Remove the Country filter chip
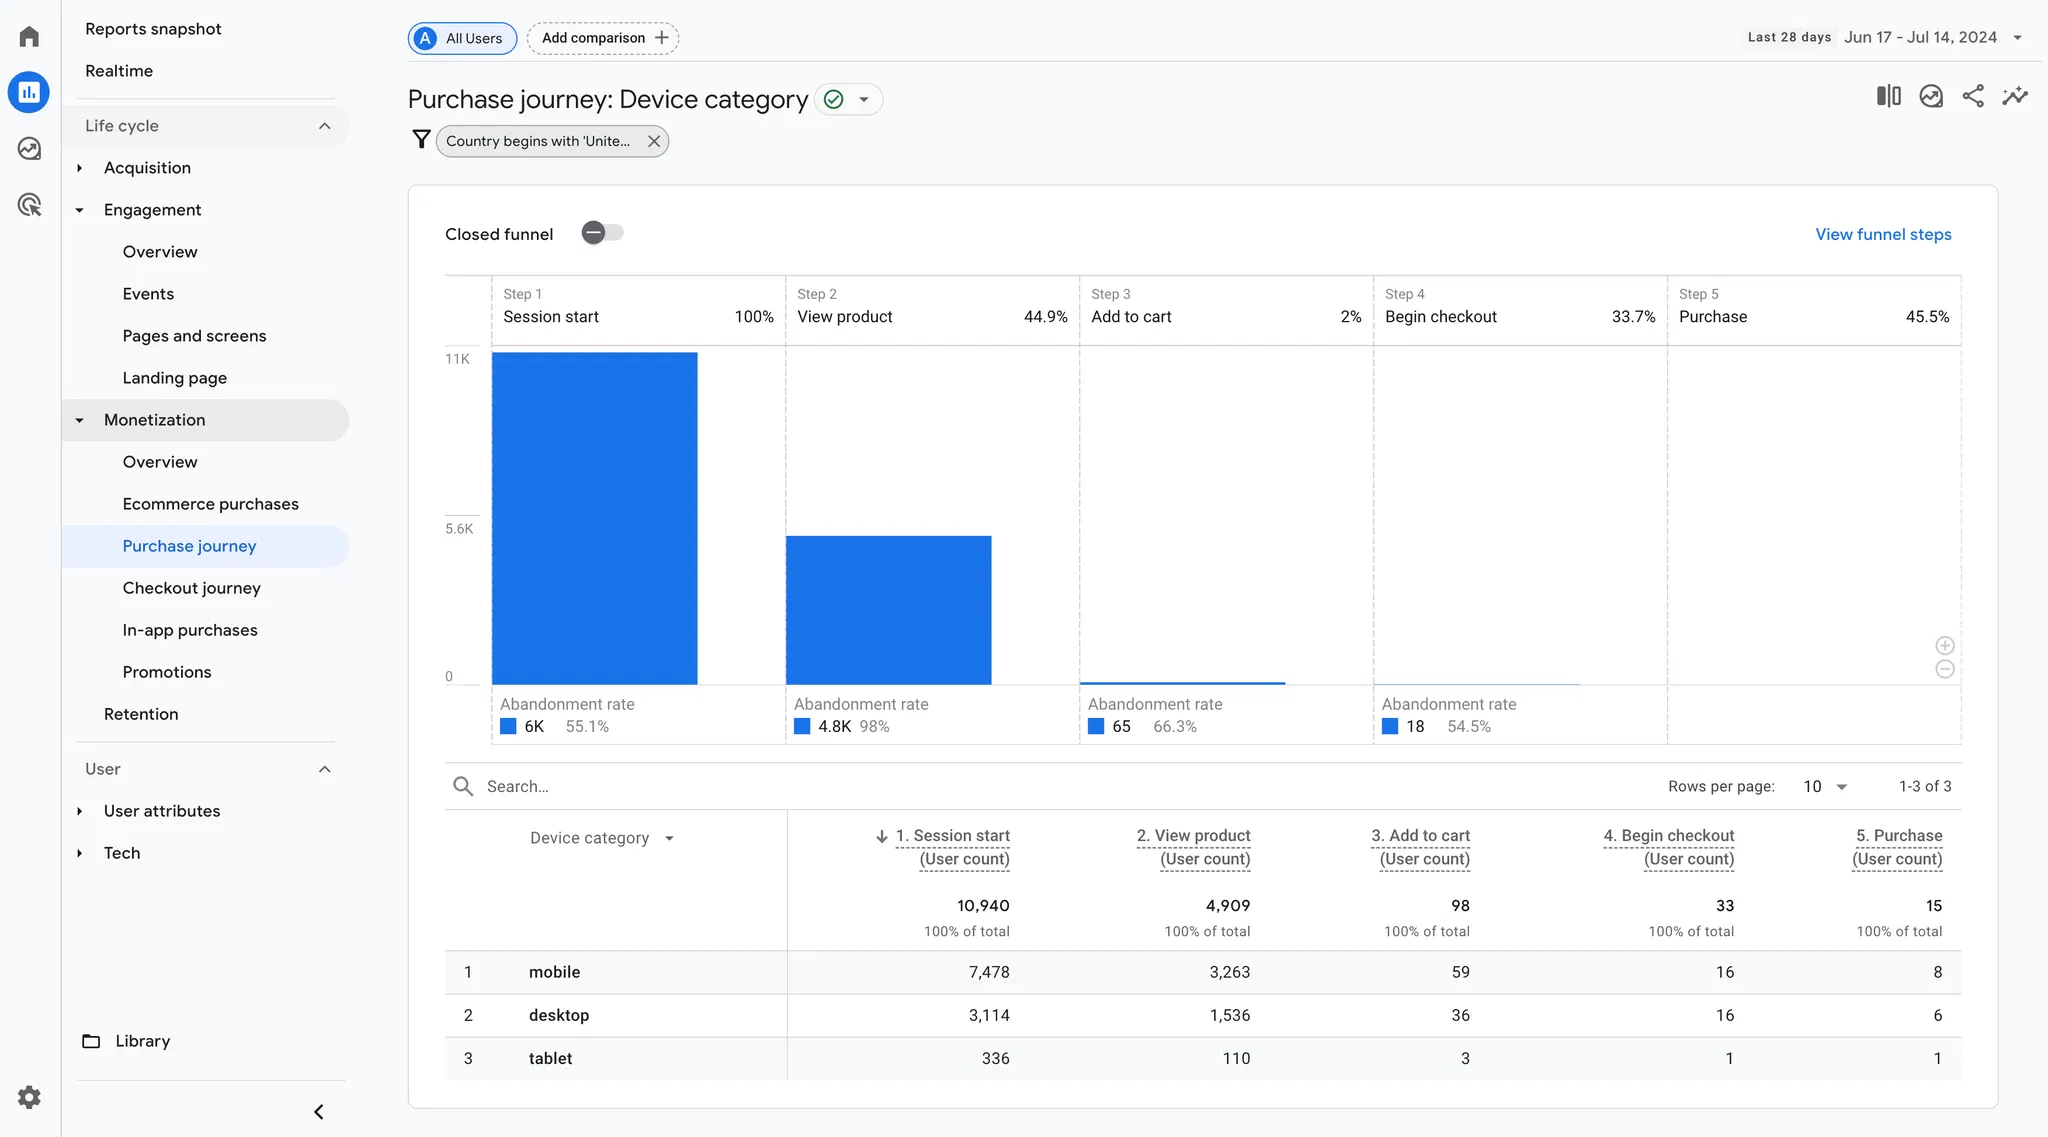The image size is (2048, 1137). coord(654,141)
